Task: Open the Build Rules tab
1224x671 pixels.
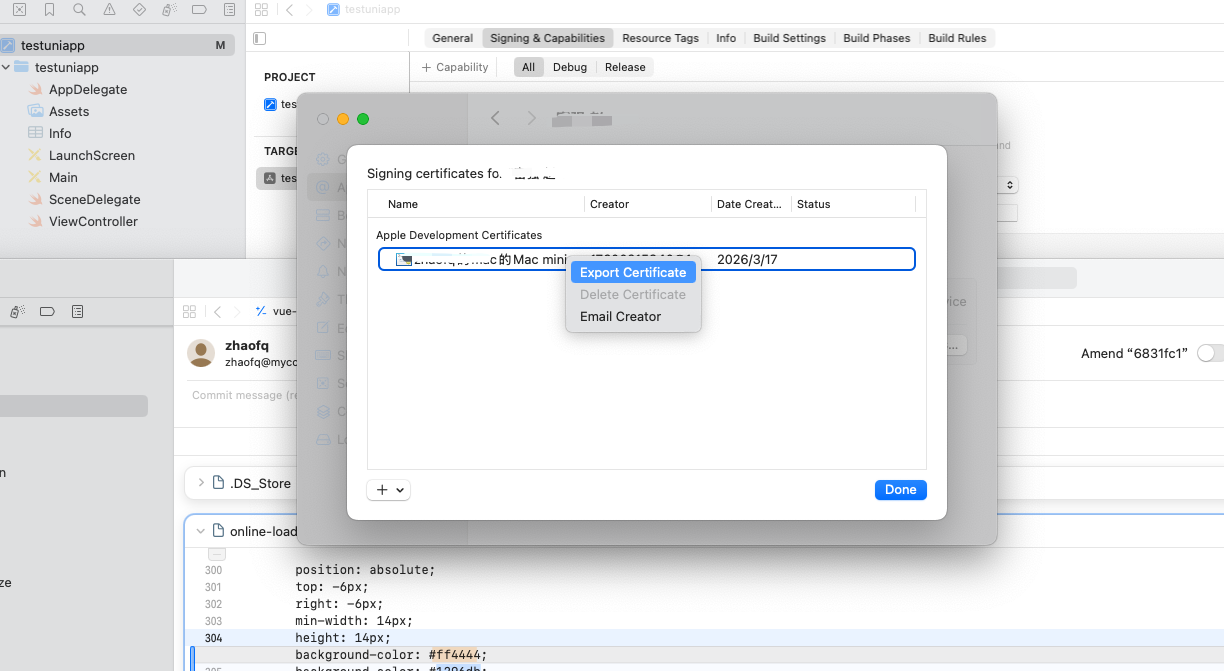Action: (x=957, y=38)
